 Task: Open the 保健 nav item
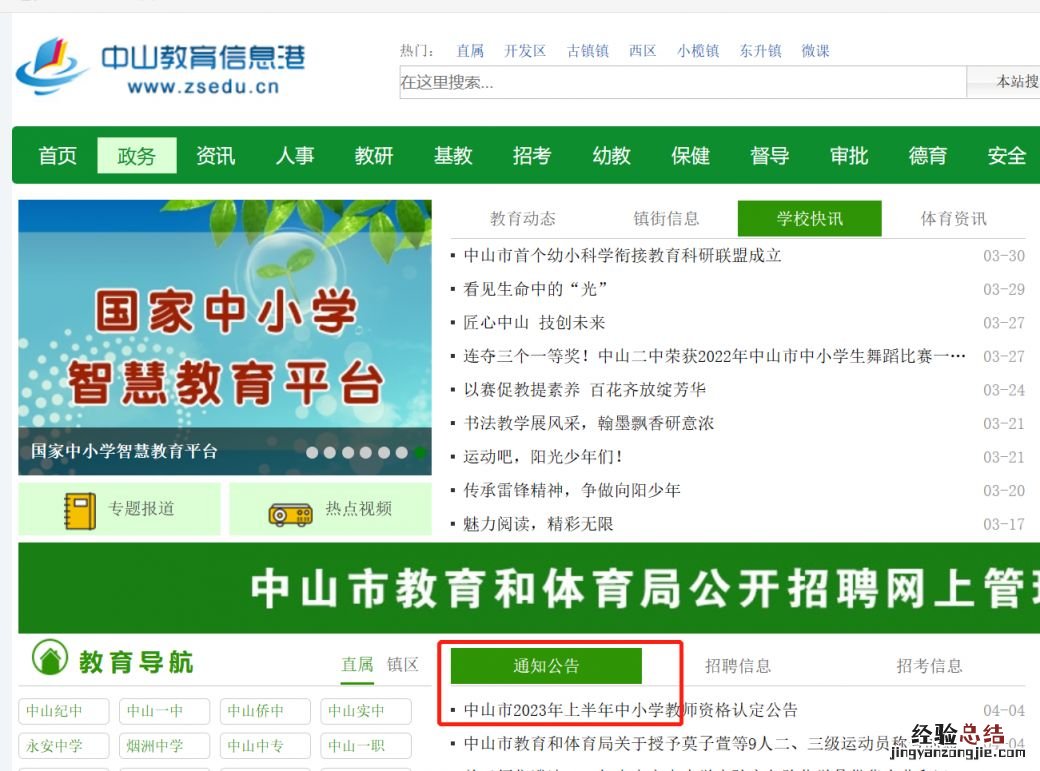pos(690,156)
